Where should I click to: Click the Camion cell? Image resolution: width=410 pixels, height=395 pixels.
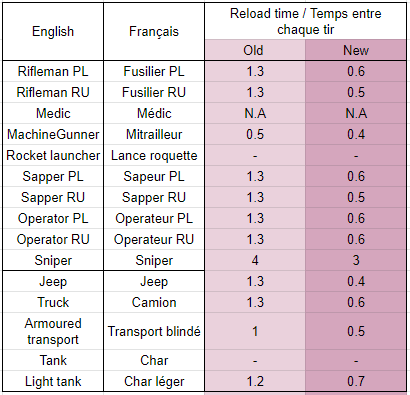click(154, 302)
